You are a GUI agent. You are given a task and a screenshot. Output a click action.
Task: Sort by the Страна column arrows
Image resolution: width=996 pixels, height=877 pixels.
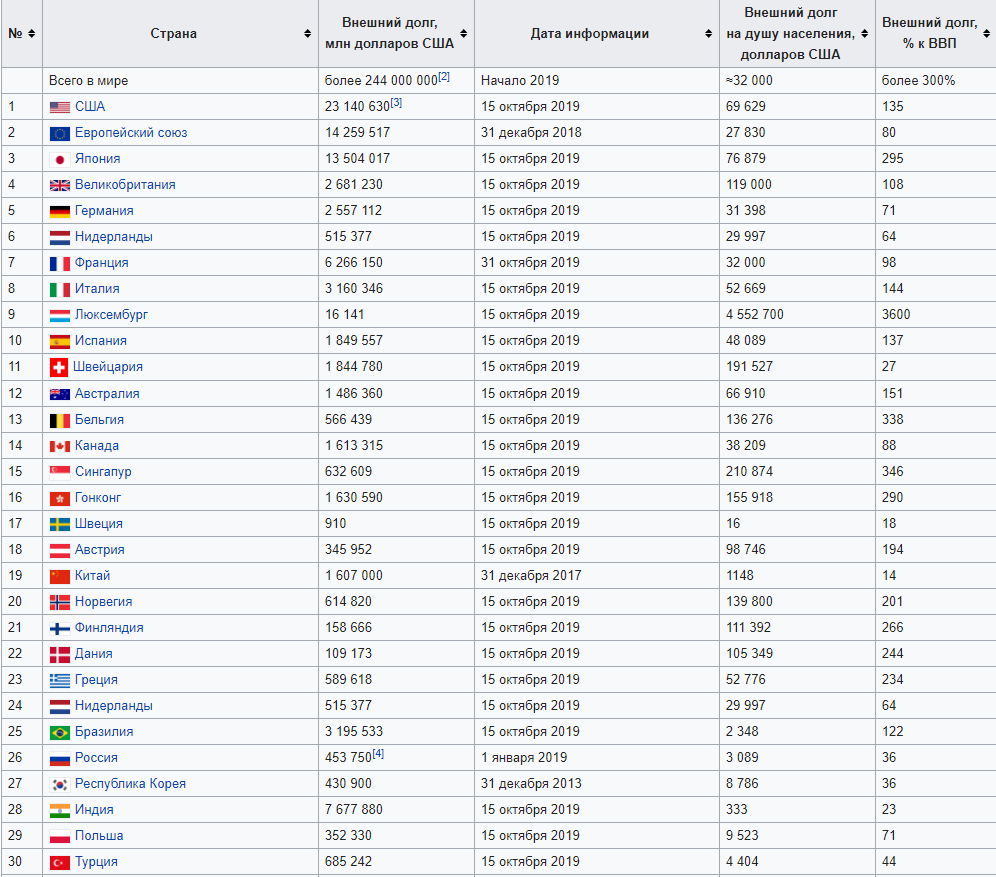308,34
